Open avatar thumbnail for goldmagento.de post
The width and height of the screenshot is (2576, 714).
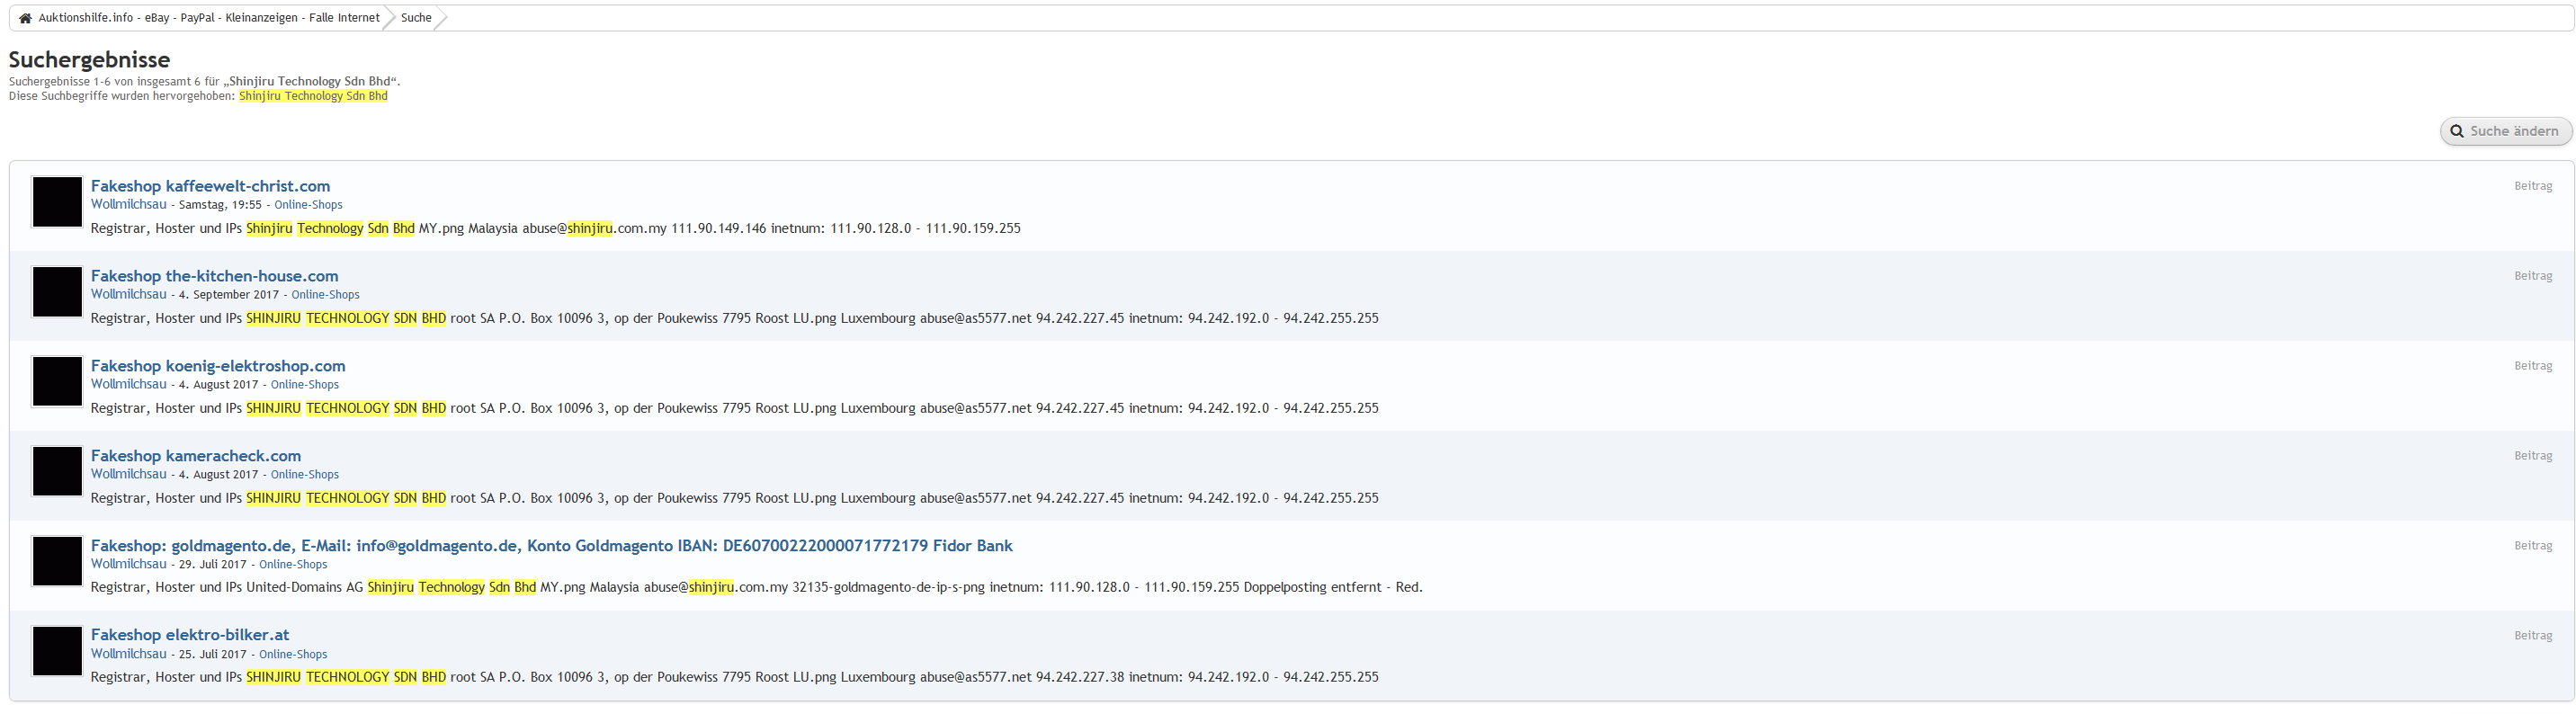(57, 561)
